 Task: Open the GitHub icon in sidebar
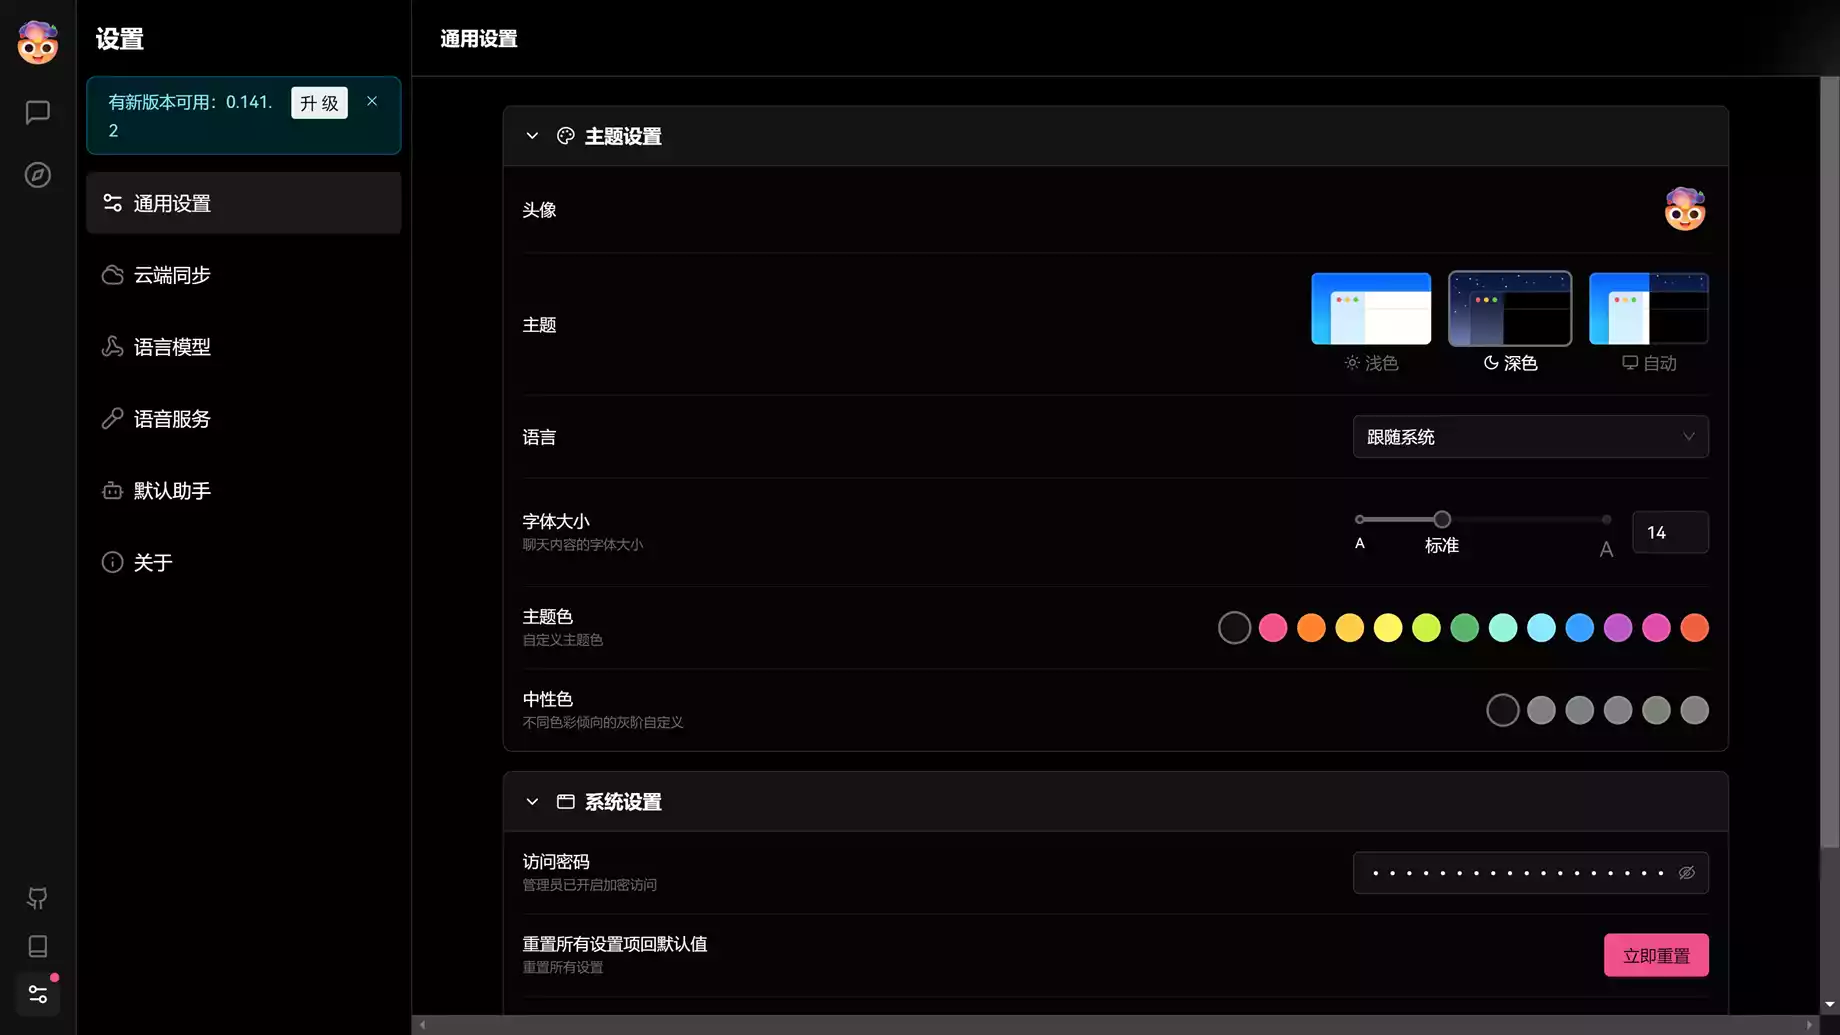(37, 898)
